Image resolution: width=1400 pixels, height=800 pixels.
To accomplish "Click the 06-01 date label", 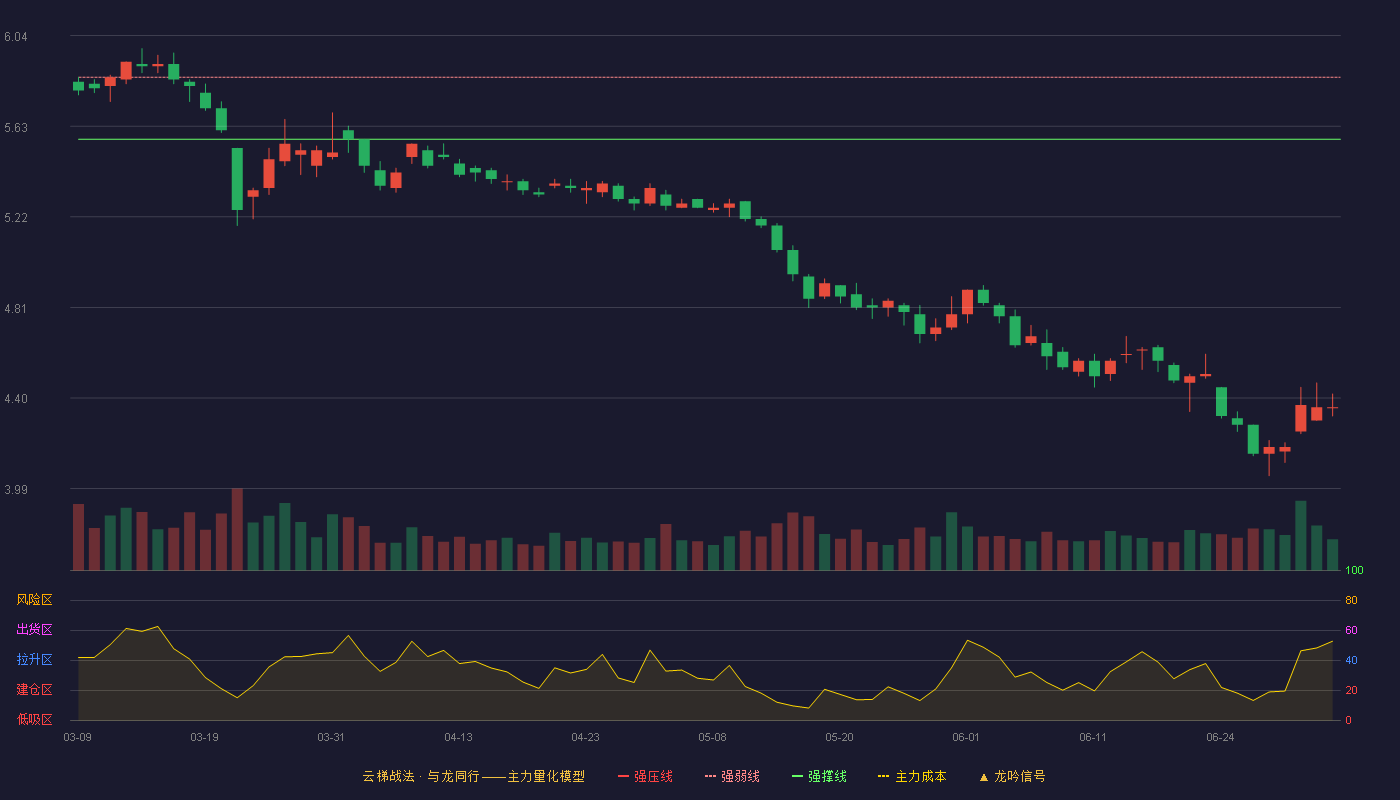I will 966,737.
